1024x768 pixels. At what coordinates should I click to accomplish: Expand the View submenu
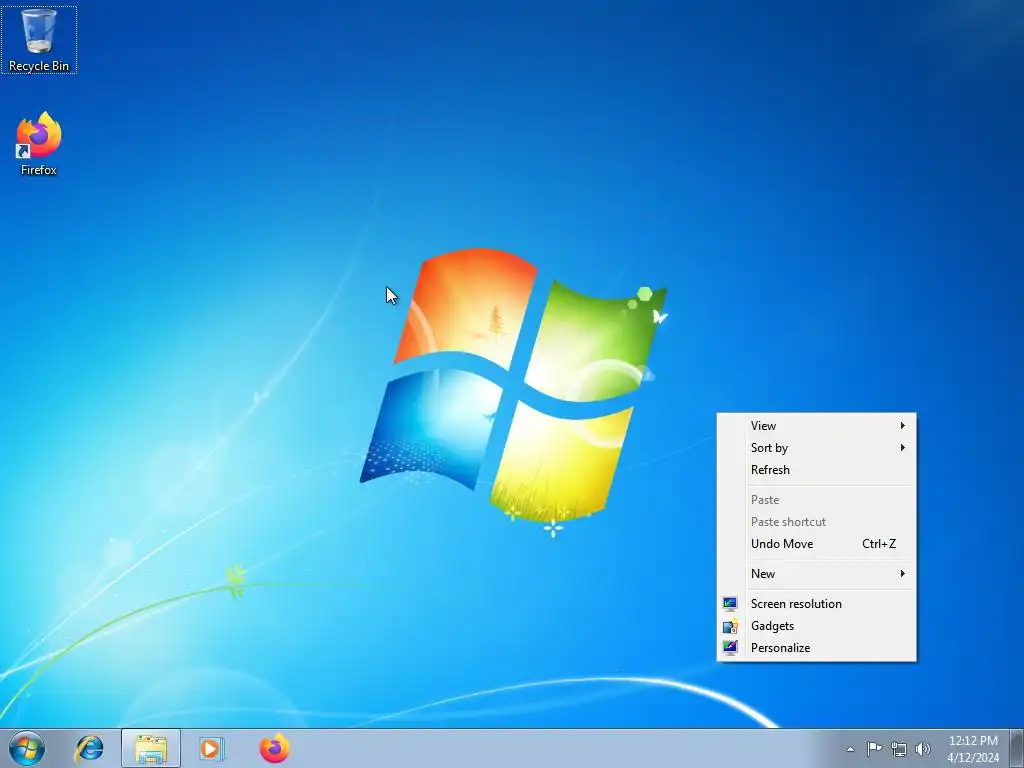[x=816, y=426]
